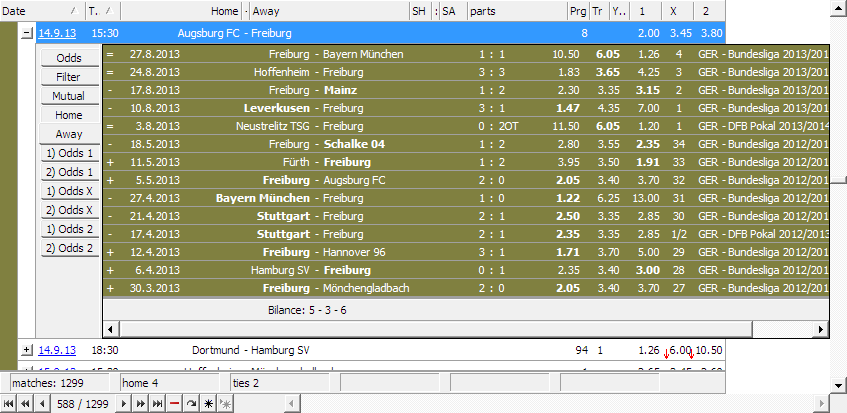Viewport: 847px width, 413px height.
Task: Sort by the T. time column arrow
Action: coord(109,11)
